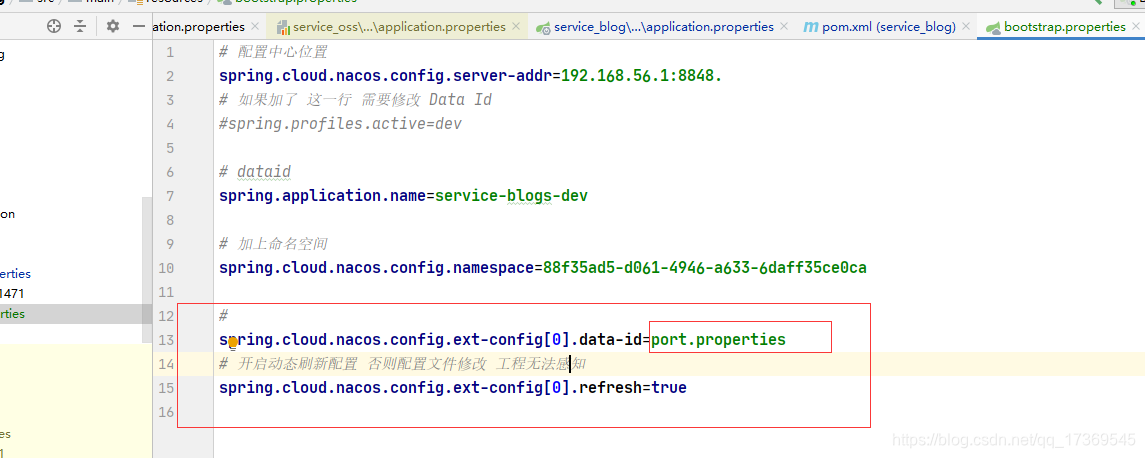Click gutter line number 16

166,412
